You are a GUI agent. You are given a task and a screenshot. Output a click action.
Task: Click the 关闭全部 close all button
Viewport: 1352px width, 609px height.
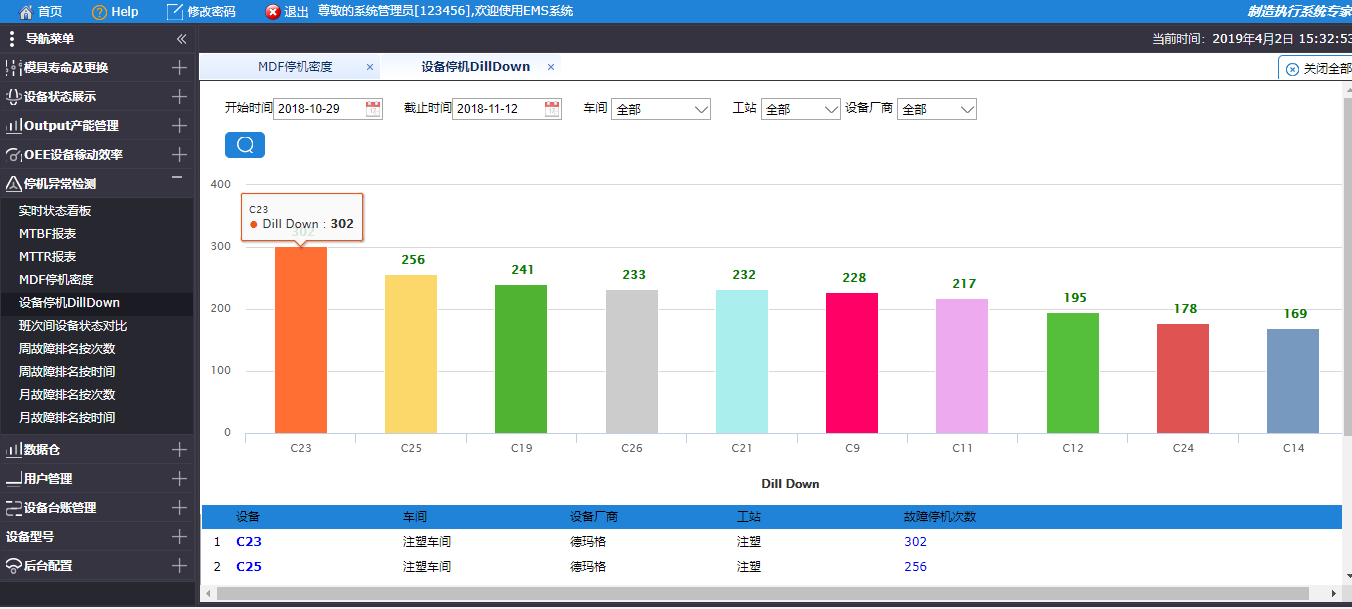point(1318,69)
